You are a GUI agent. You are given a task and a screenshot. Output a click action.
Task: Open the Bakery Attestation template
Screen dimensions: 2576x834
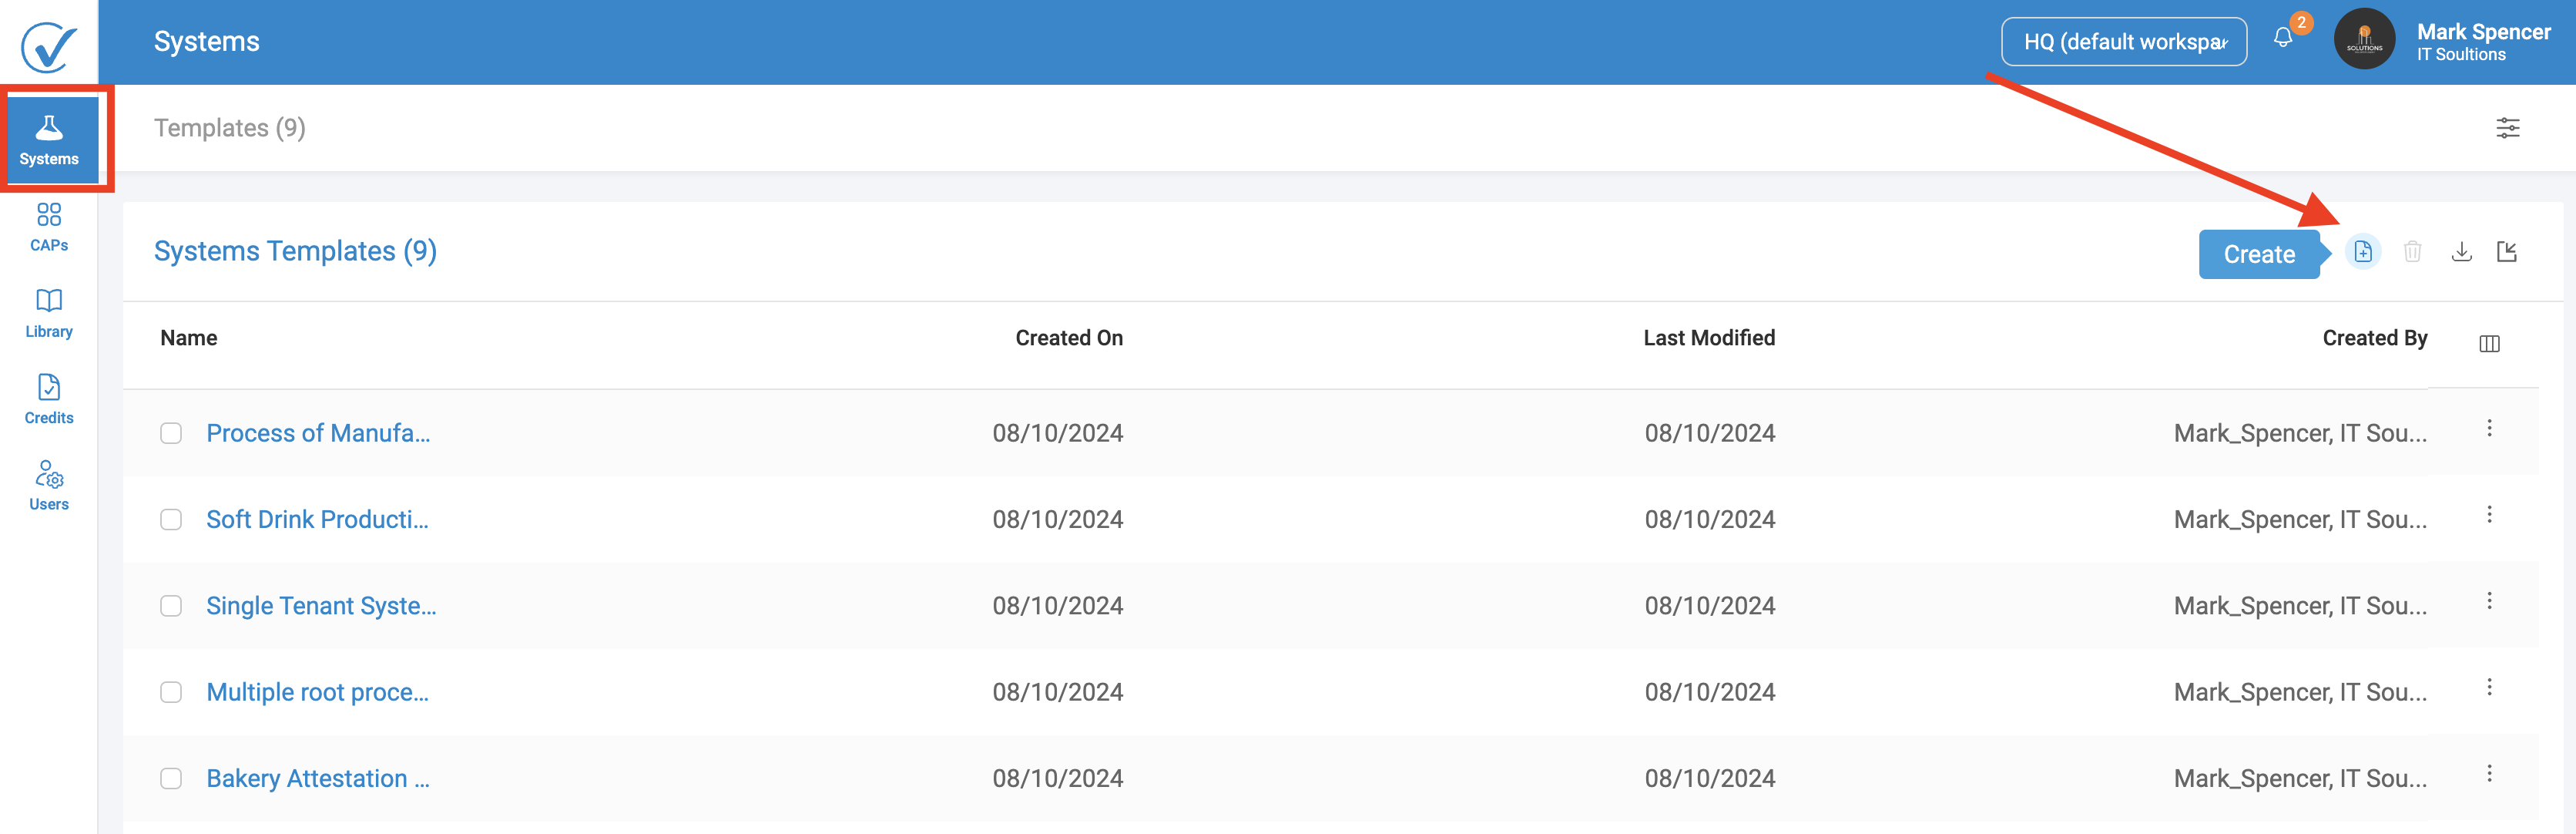318,779
